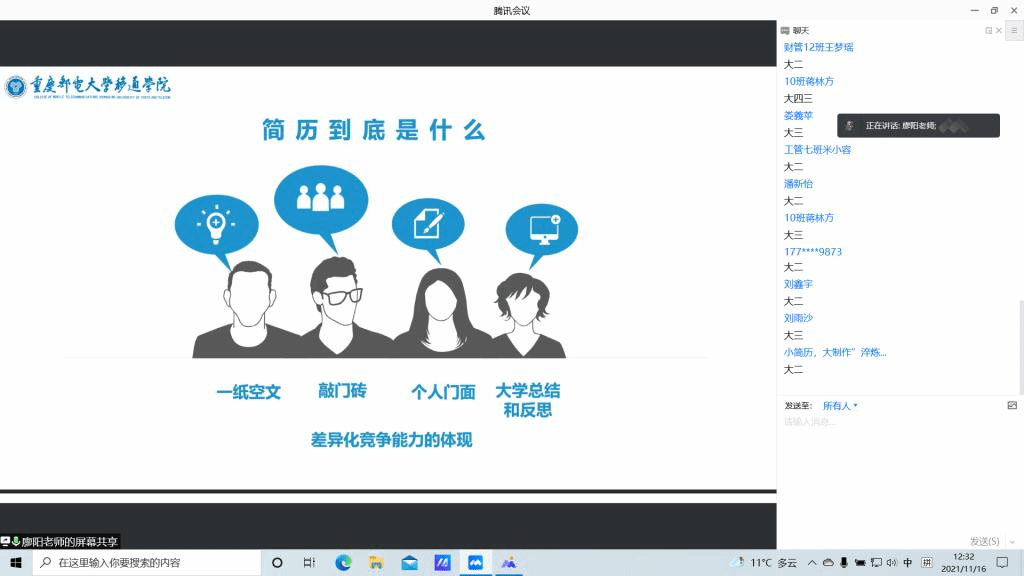Open Task View on the taskbar
1024x576 pixels.
point(309,563)
